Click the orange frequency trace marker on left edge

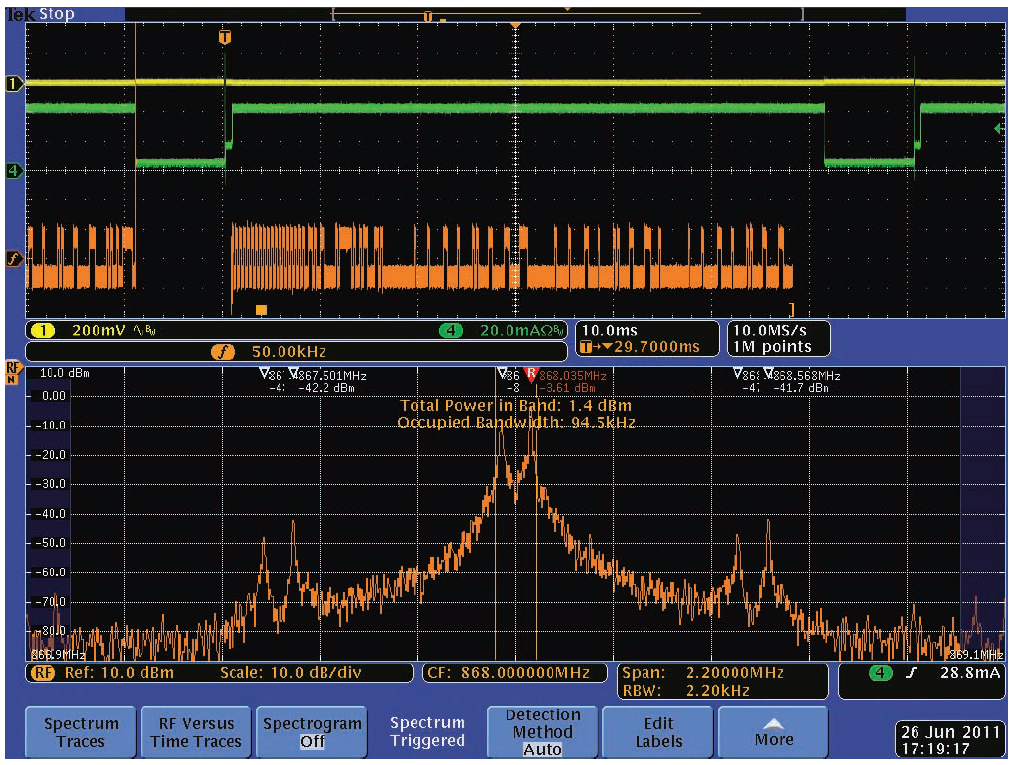pos(14,258)
